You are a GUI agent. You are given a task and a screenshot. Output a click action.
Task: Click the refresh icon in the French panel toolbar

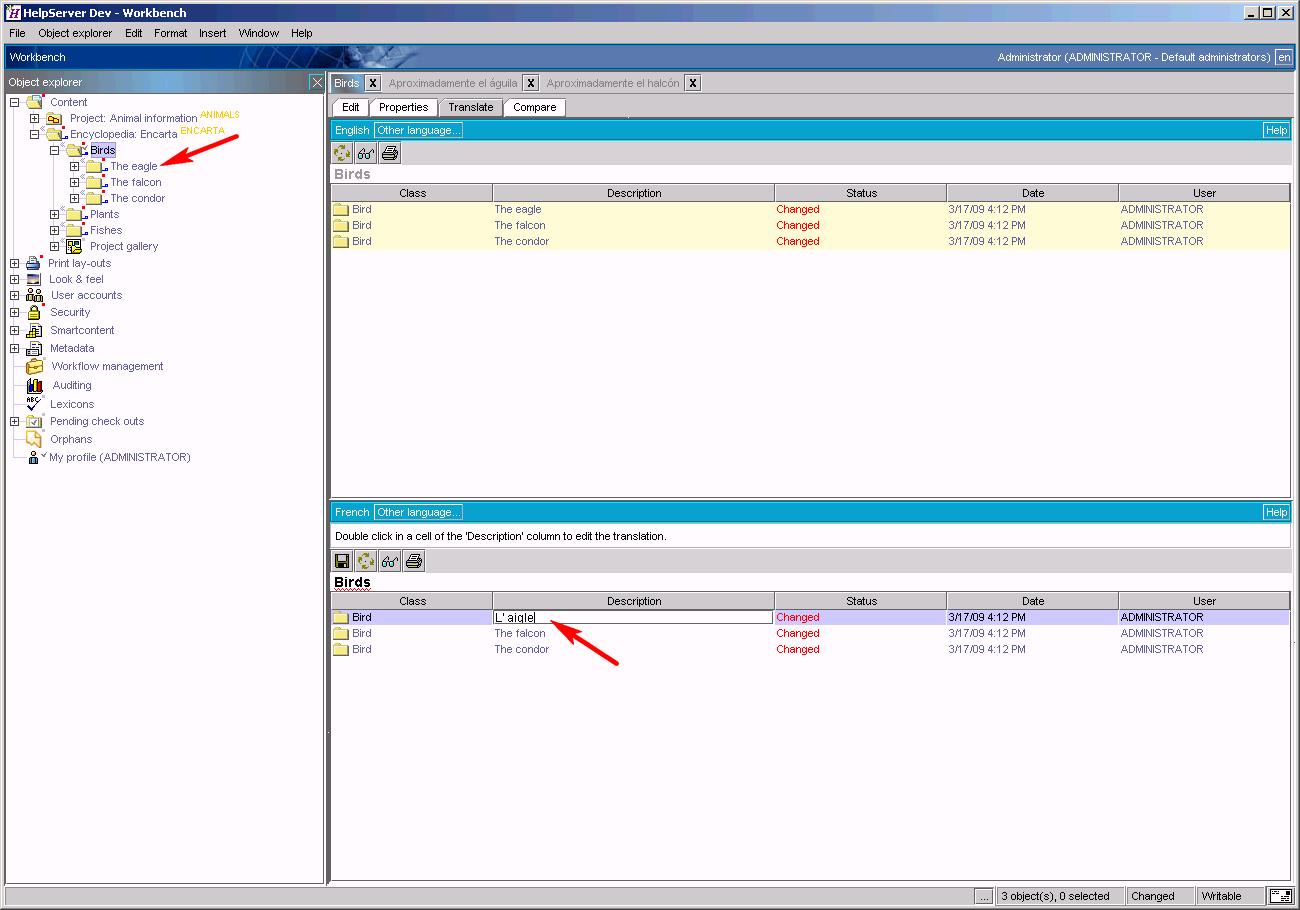click(366, 560)
